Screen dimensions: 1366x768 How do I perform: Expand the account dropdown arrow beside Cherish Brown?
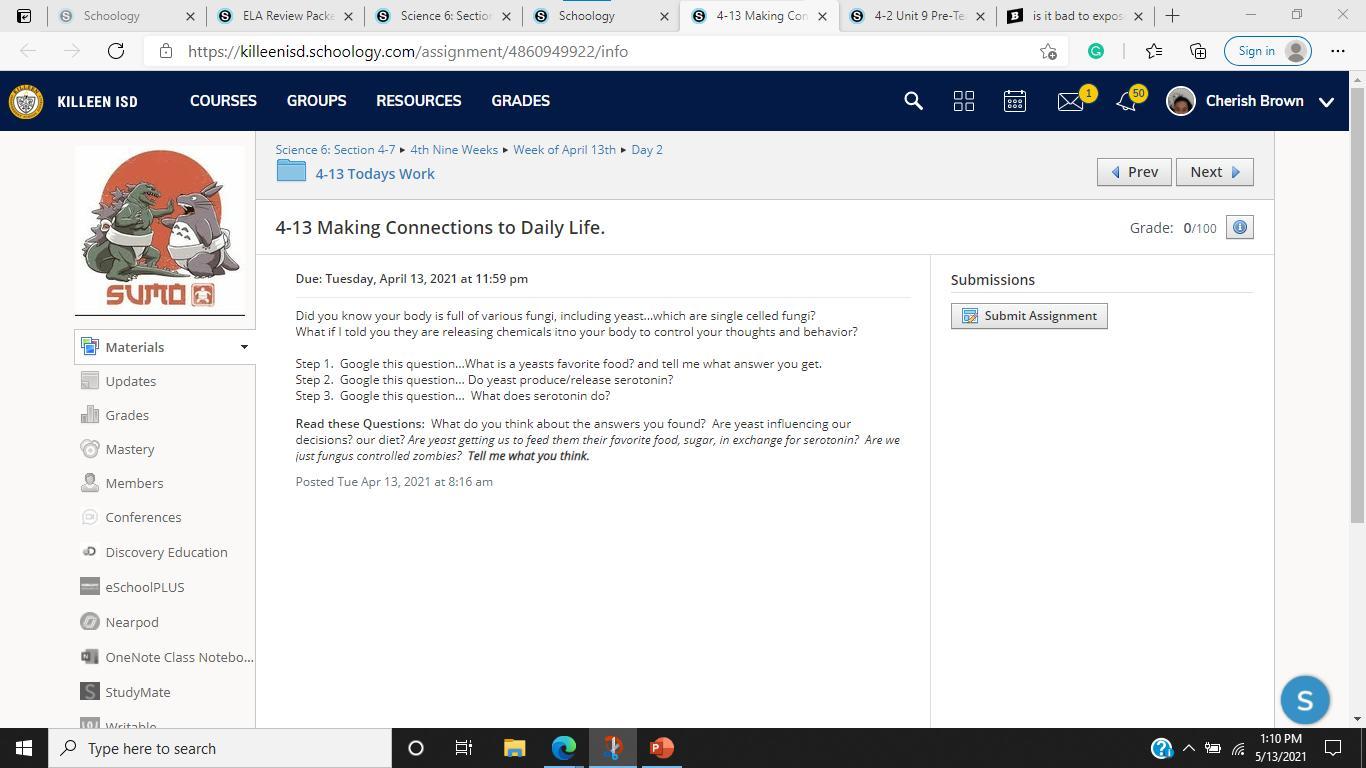[1327, 102]
